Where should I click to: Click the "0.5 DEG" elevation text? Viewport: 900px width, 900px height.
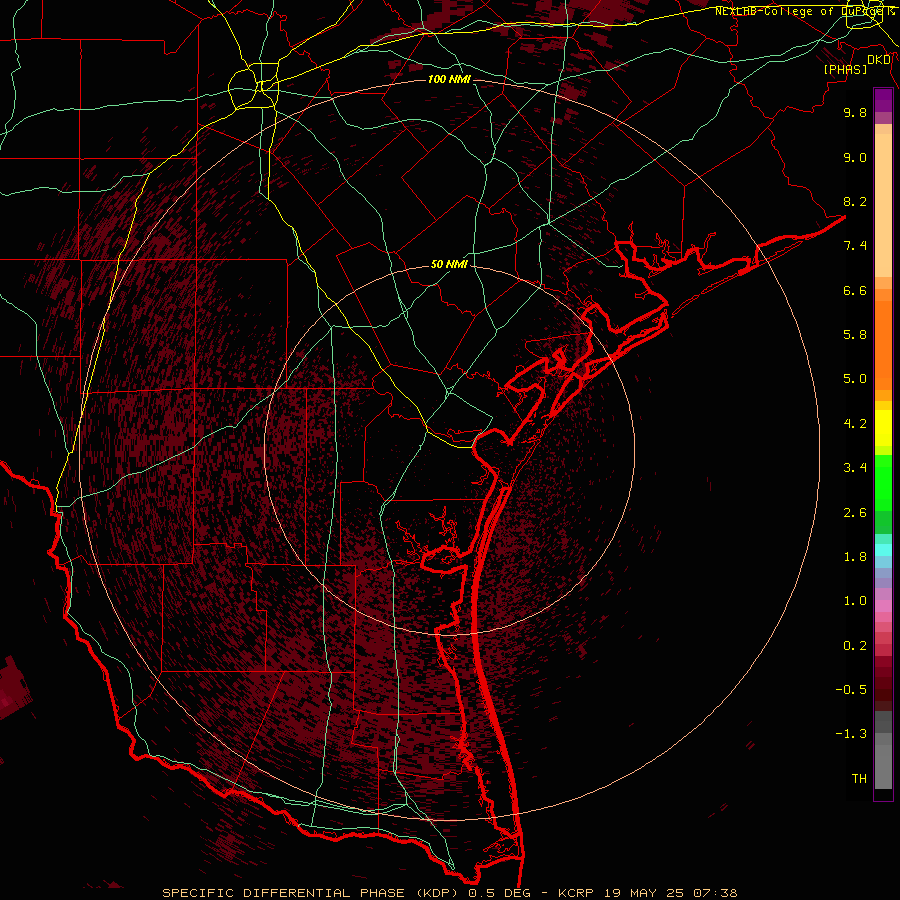499,893
